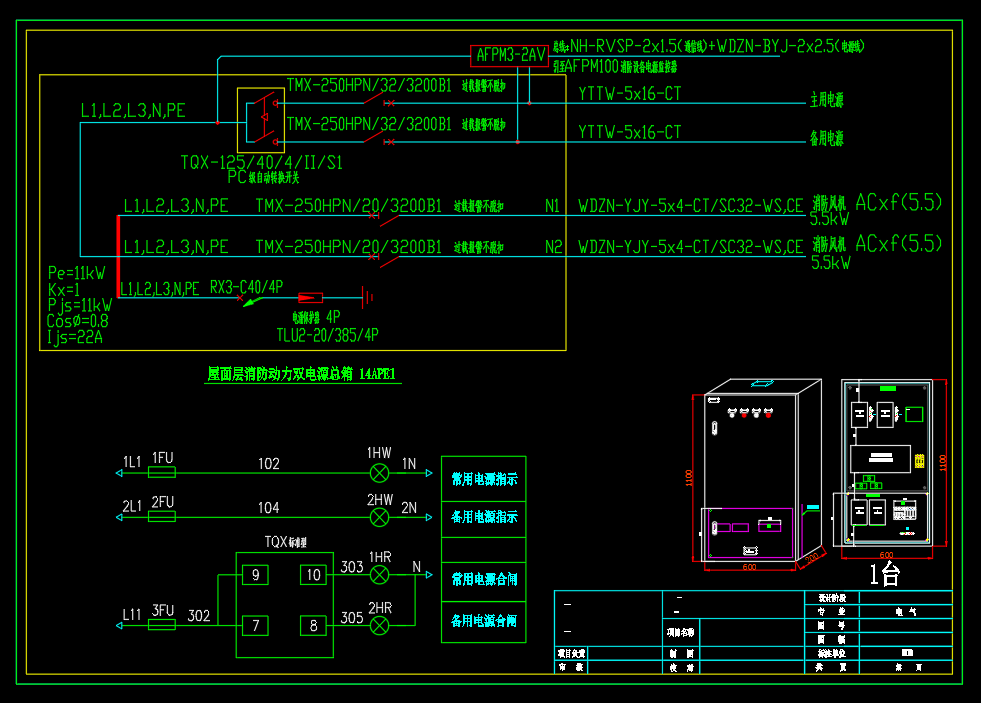The width and height of the screenshot is (981, 703).
Task: Select the yellow transfer switch symbol box
Action: click(x=261, y=120)
